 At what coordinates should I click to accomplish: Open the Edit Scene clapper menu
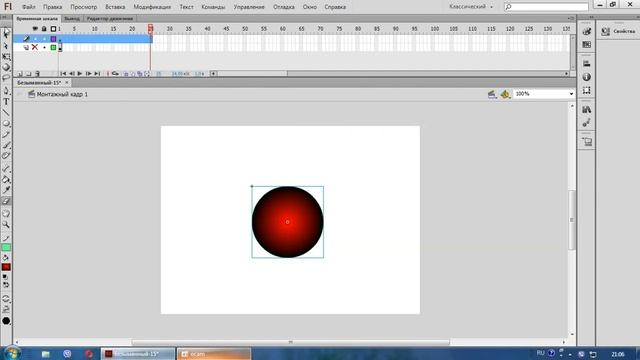[x=492, y=94]
